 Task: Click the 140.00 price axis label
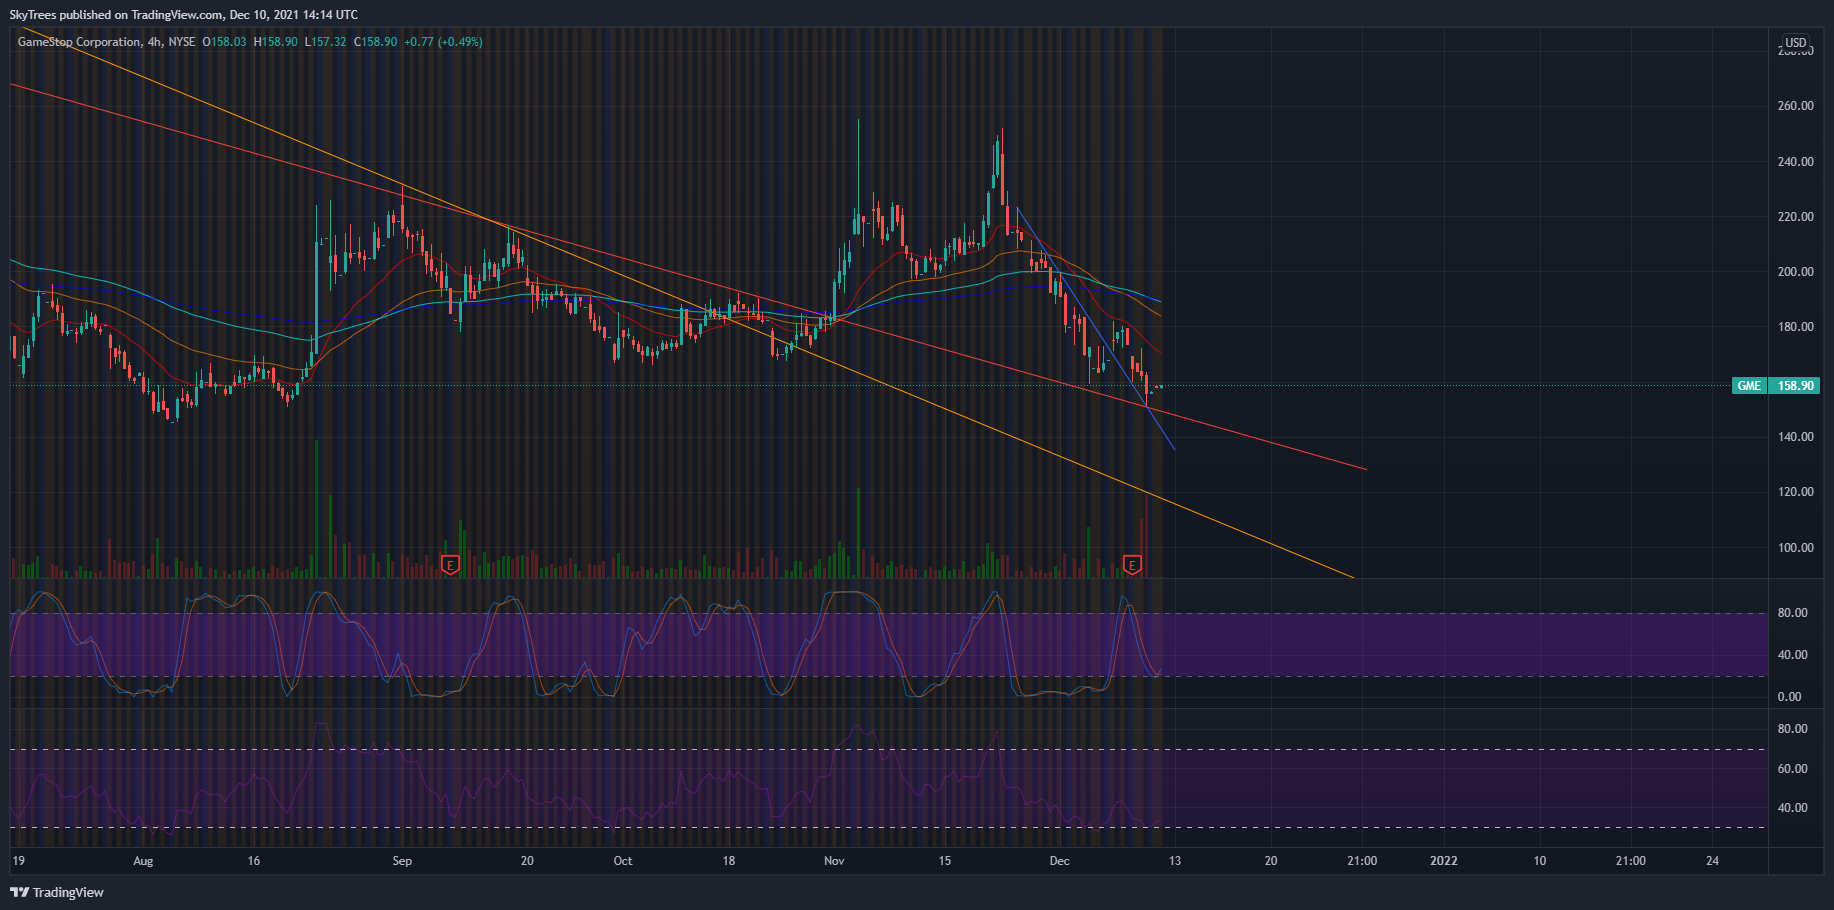1795,437
